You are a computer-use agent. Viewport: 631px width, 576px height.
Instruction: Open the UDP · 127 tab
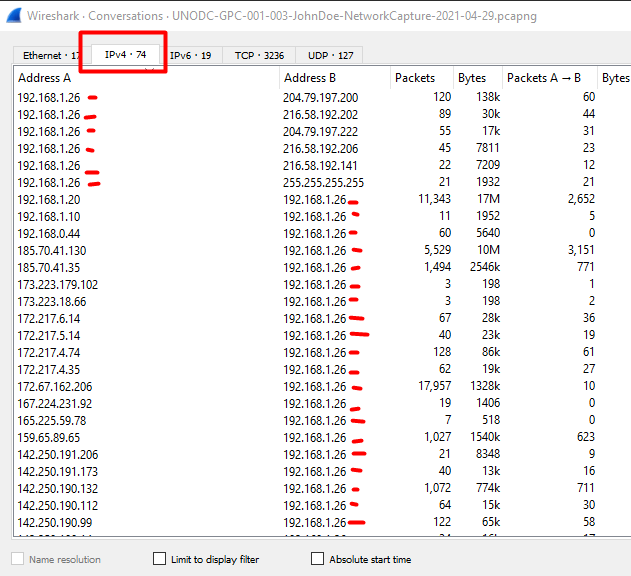tap(329, 56)
